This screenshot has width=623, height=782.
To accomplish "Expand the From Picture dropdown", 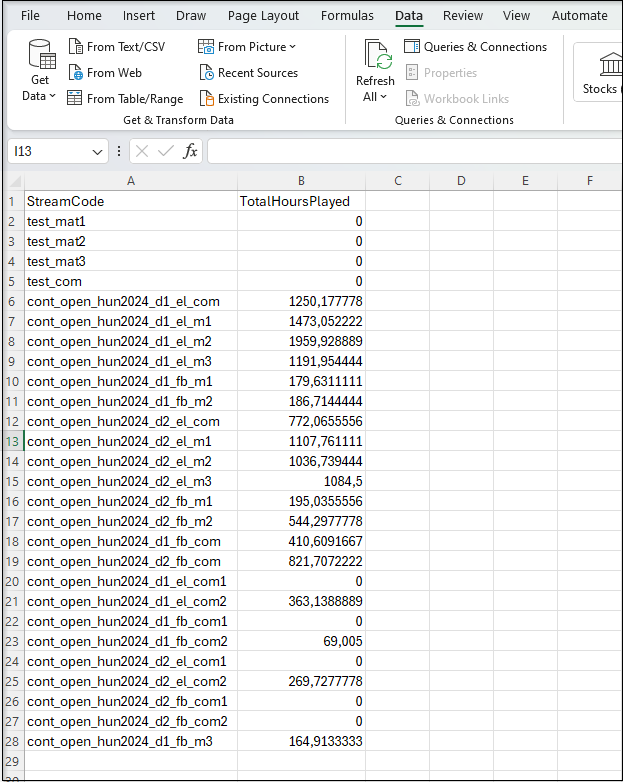I will tap(293, 47).
